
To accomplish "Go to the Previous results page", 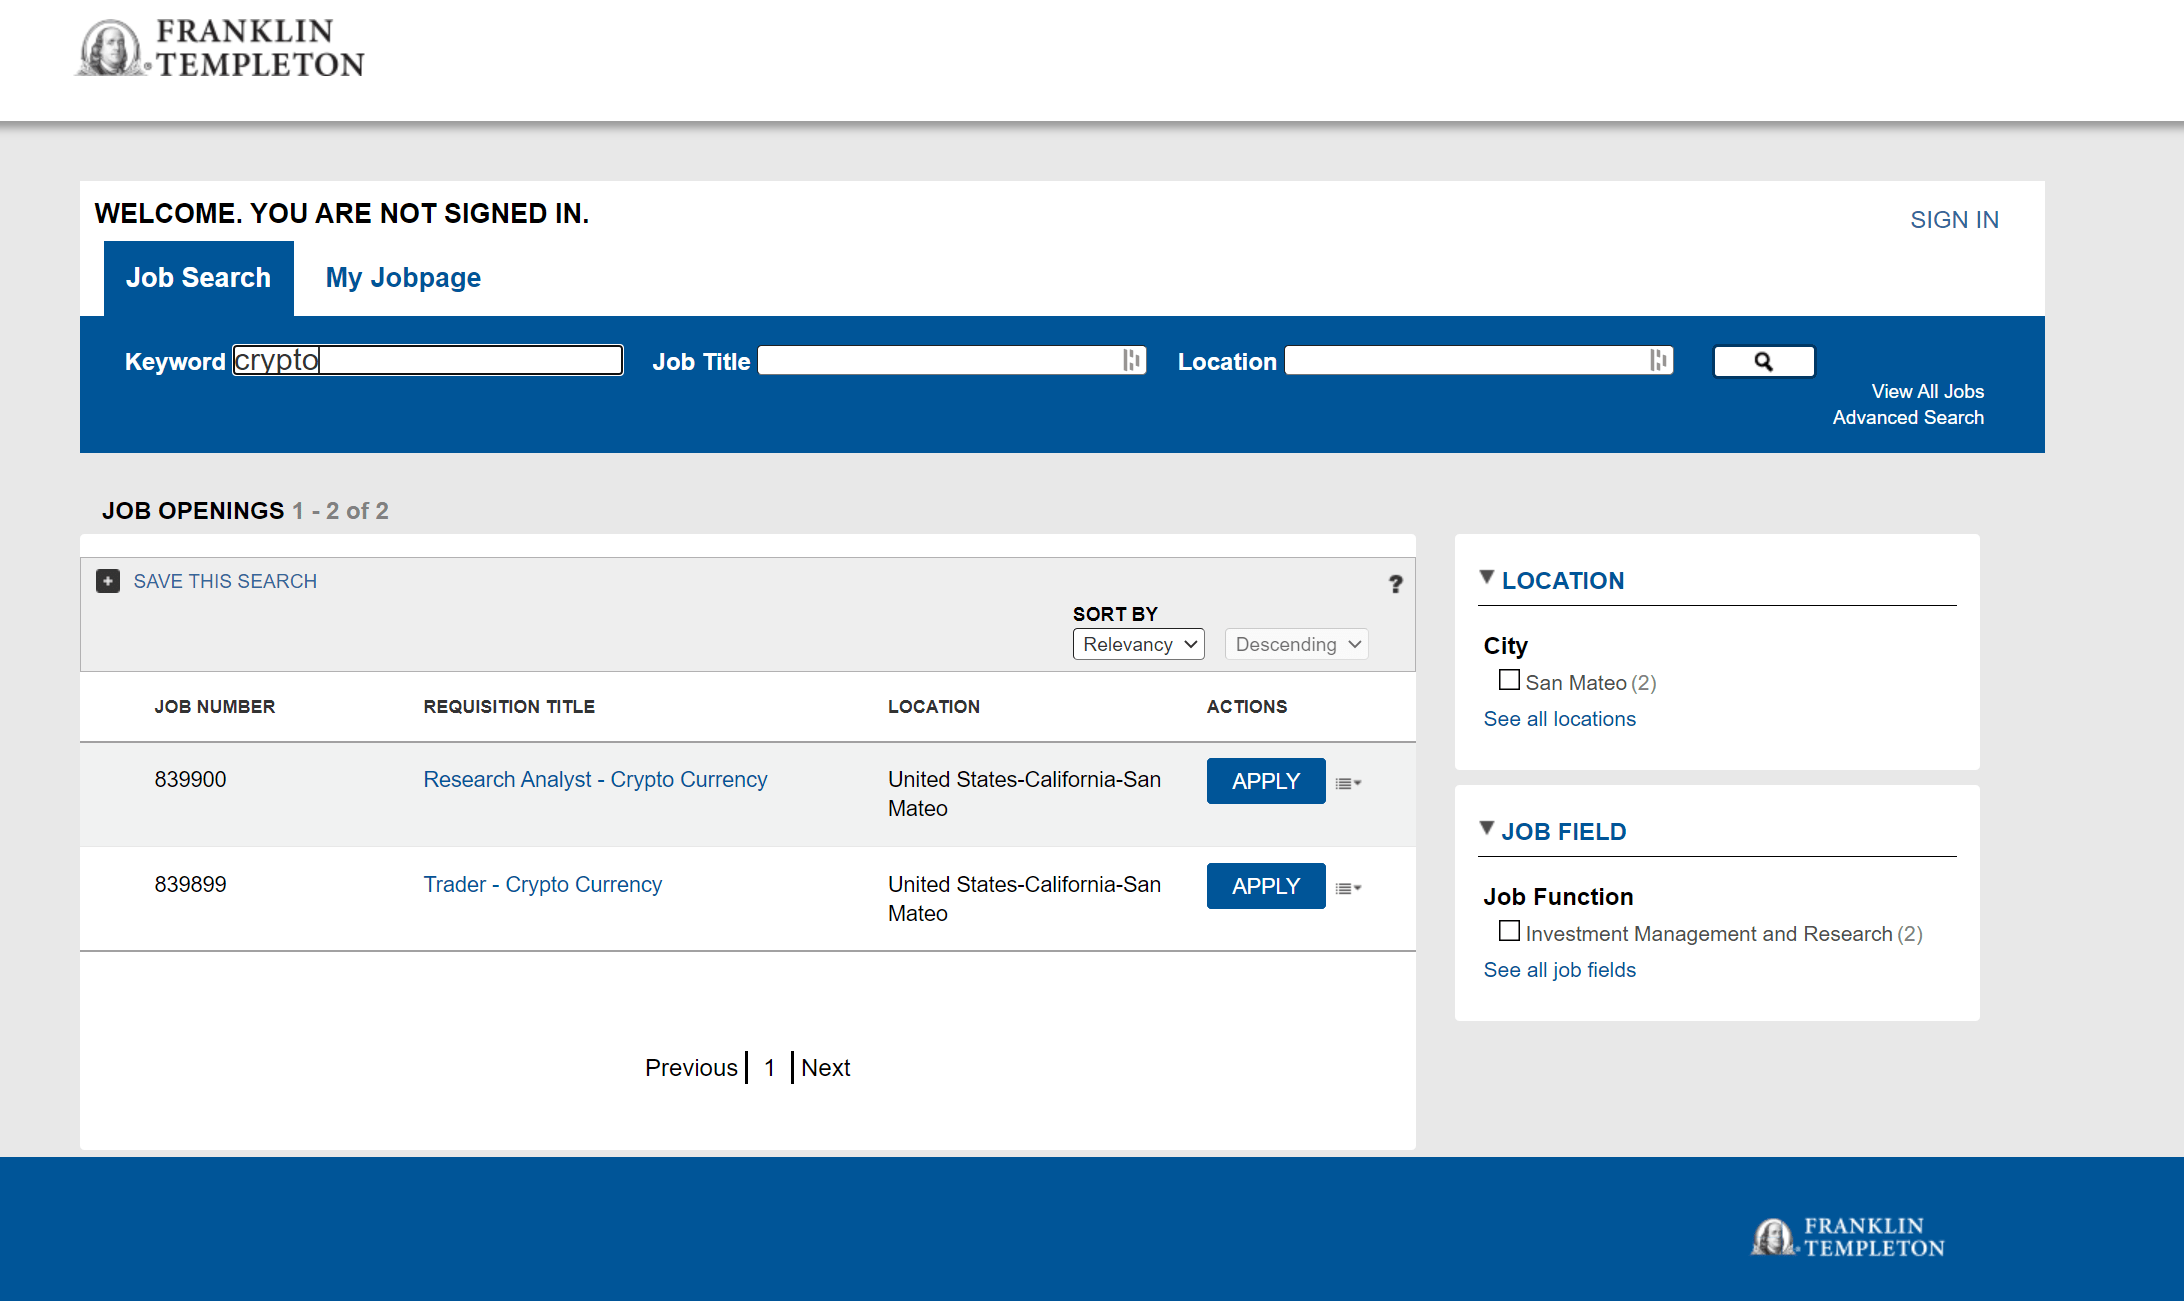I will pyautogui.click(x=691, y=1068).
